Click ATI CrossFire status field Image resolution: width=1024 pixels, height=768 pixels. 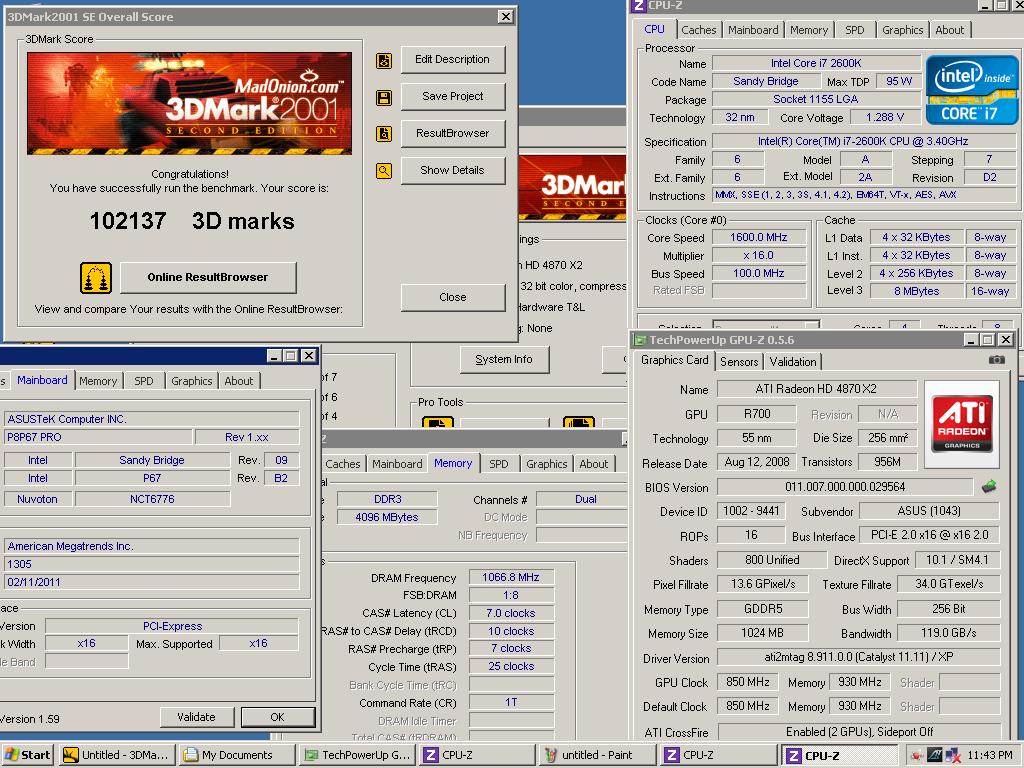point(859,732)
